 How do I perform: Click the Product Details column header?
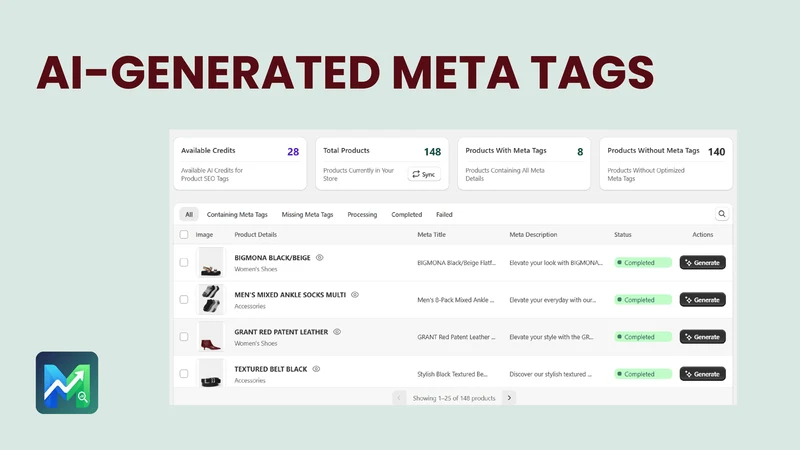(256, 235)
